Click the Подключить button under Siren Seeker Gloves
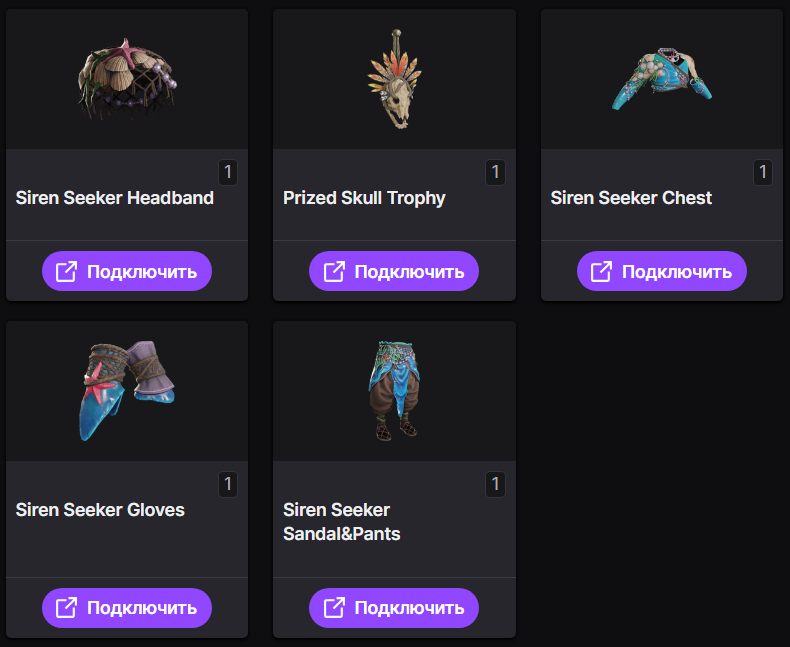The width and height of the screenshot is (790, 647). pyautogui.click(x=127, y=608)
